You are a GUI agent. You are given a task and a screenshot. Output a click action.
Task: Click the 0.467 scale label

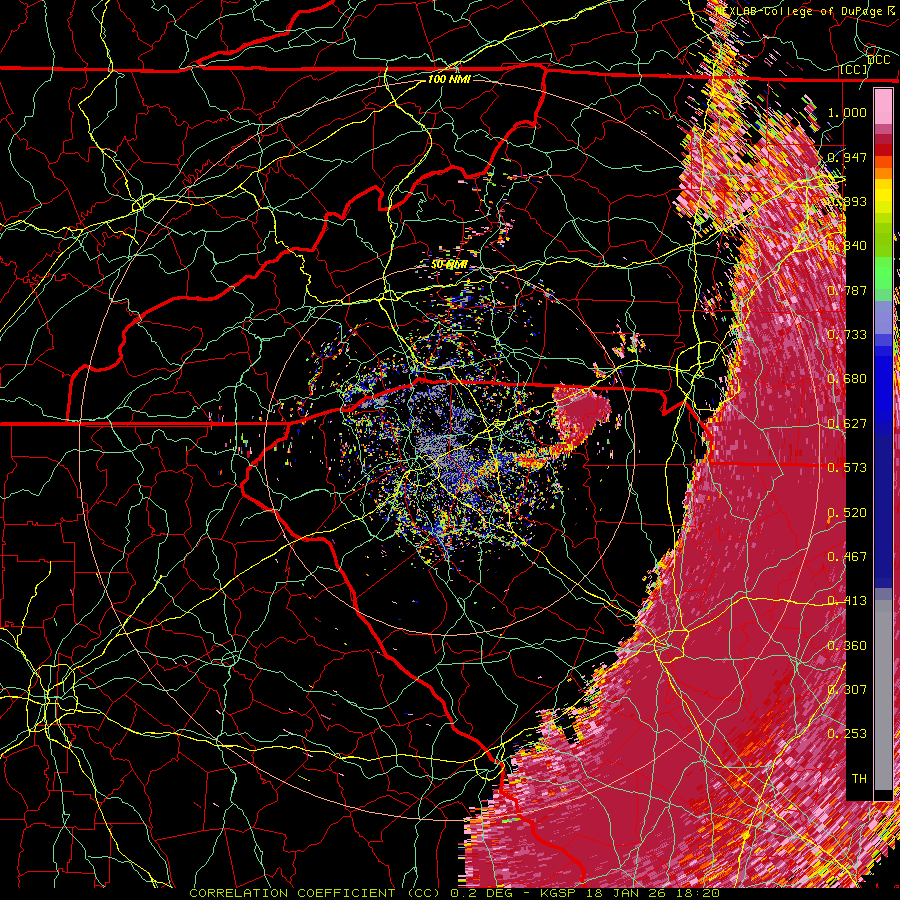[x=847, y=557]
